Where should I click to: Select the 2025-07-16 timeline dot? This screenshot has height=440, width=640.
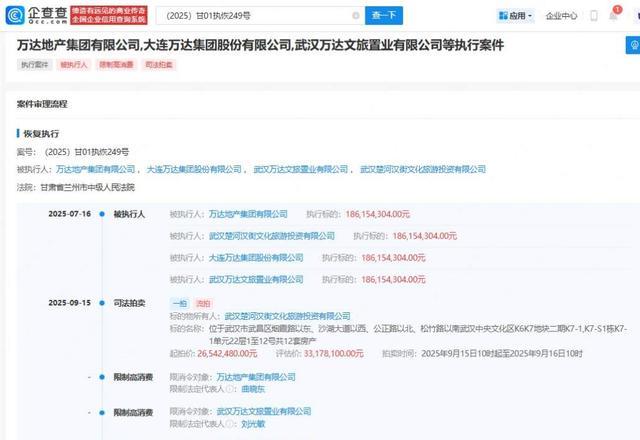pyautogui.click(x=102, y=214)
